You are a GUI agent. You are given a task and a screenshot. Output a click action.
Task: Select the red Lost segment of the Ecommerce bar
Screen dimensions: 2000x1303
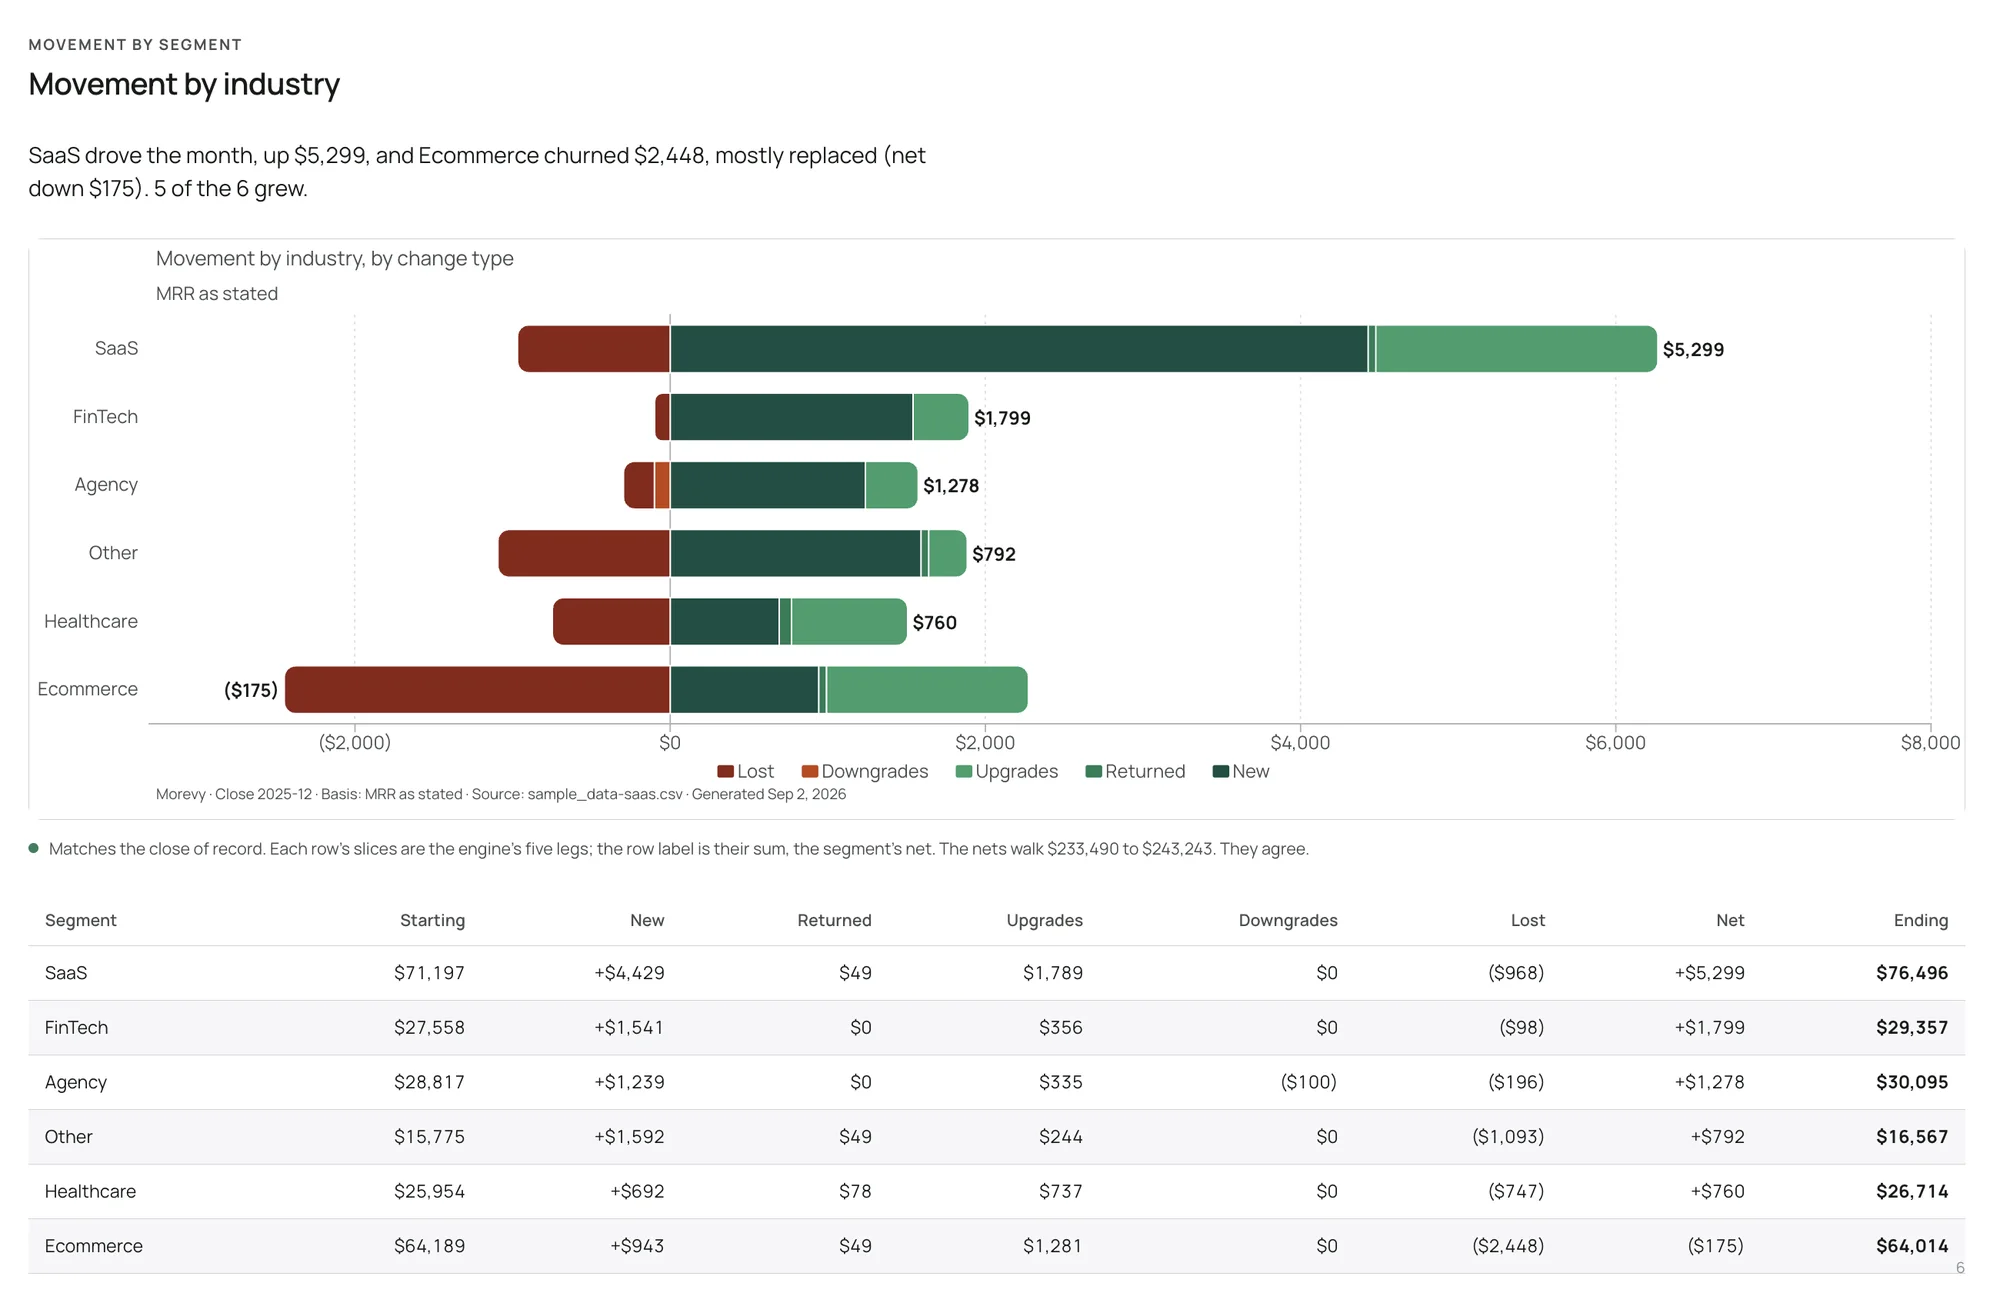[x=477, y=690]
